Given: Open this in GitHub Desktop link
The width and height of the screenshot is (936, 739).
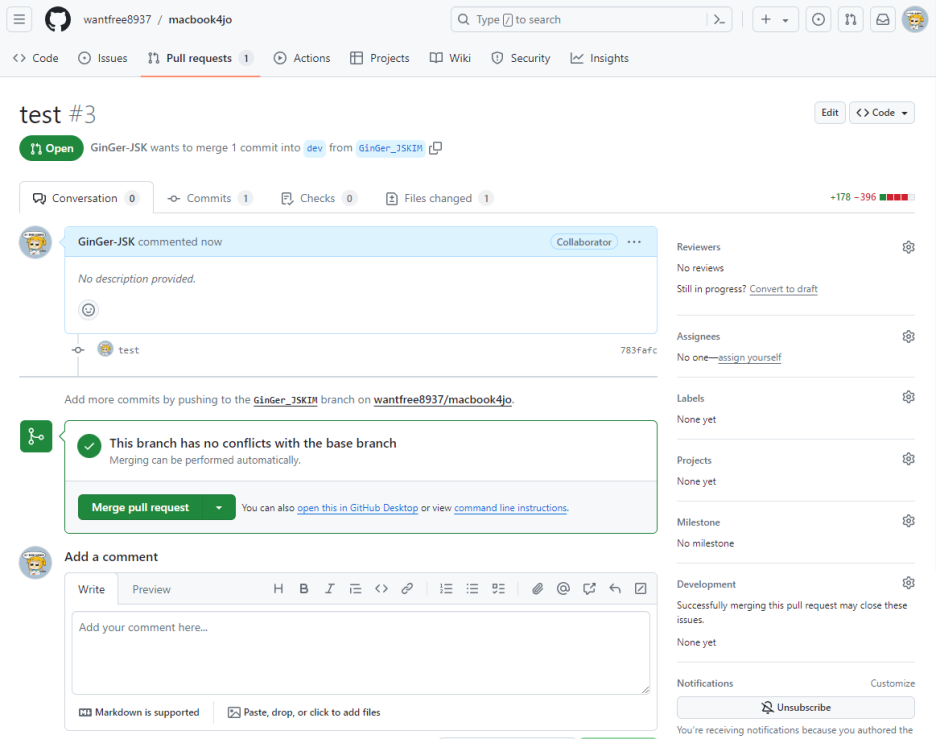Looking at the screenshot, I should pyautogui.click(x=358, y=508).
